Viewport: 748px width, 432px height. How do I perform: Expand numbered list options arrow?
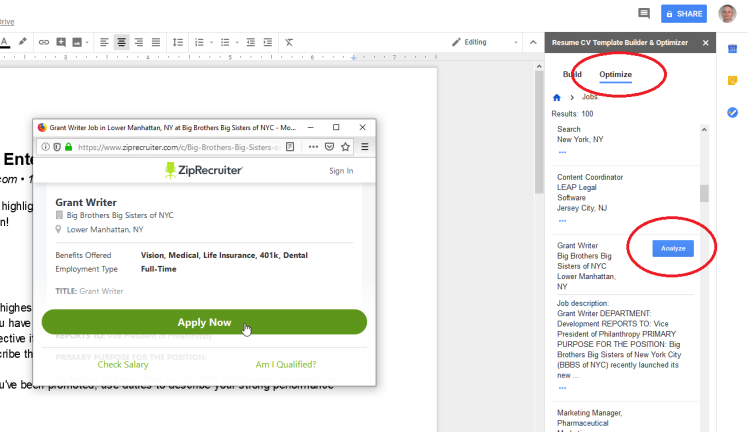tap(211, 42)
